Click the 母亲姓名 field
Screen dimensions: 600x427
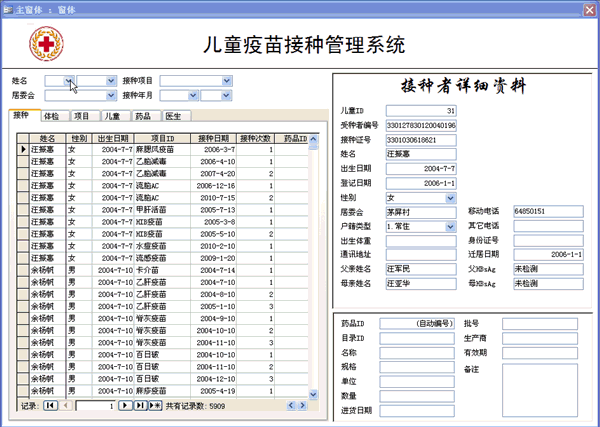(x=421, y=284)
